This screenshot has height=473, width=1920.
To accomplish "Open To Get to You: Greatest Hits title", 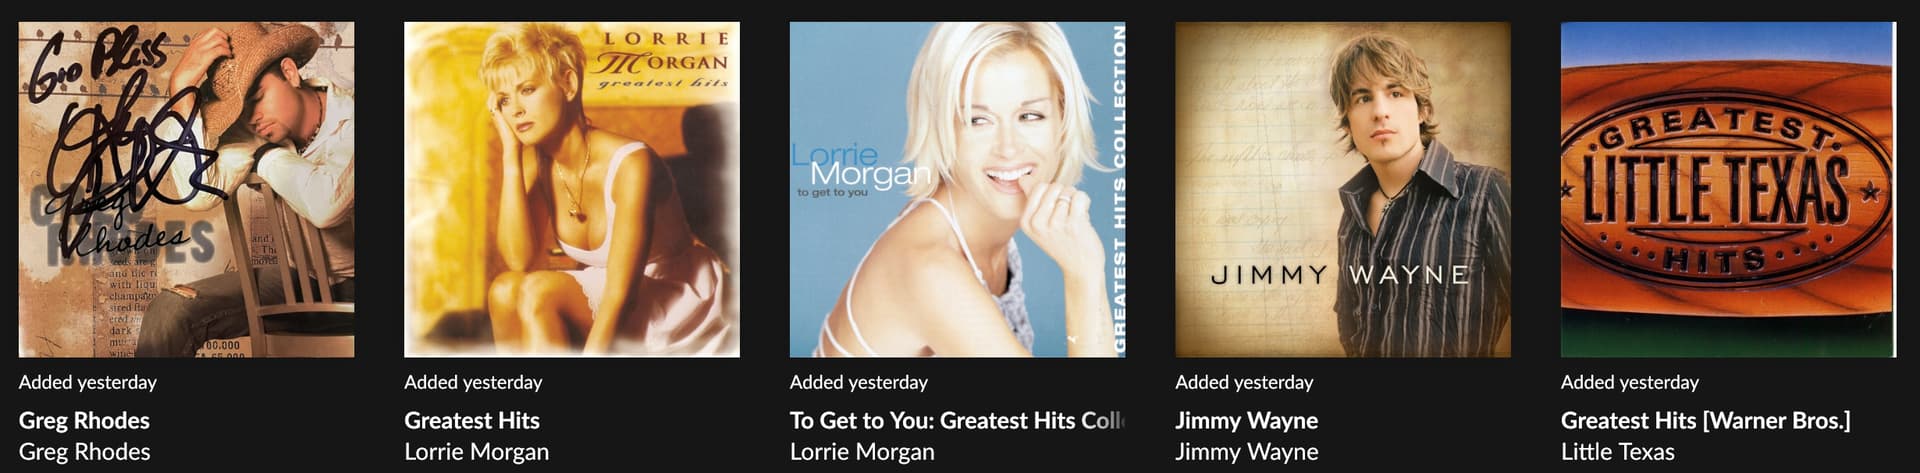I will [x=957, y=421].
